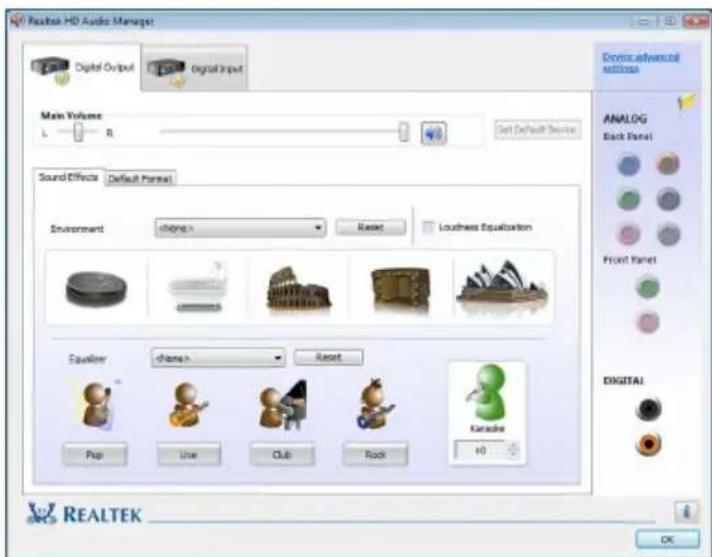This screenshot has height=557, width=712.
Task: Click the pink back panel jack
Action: pos(629,234)
